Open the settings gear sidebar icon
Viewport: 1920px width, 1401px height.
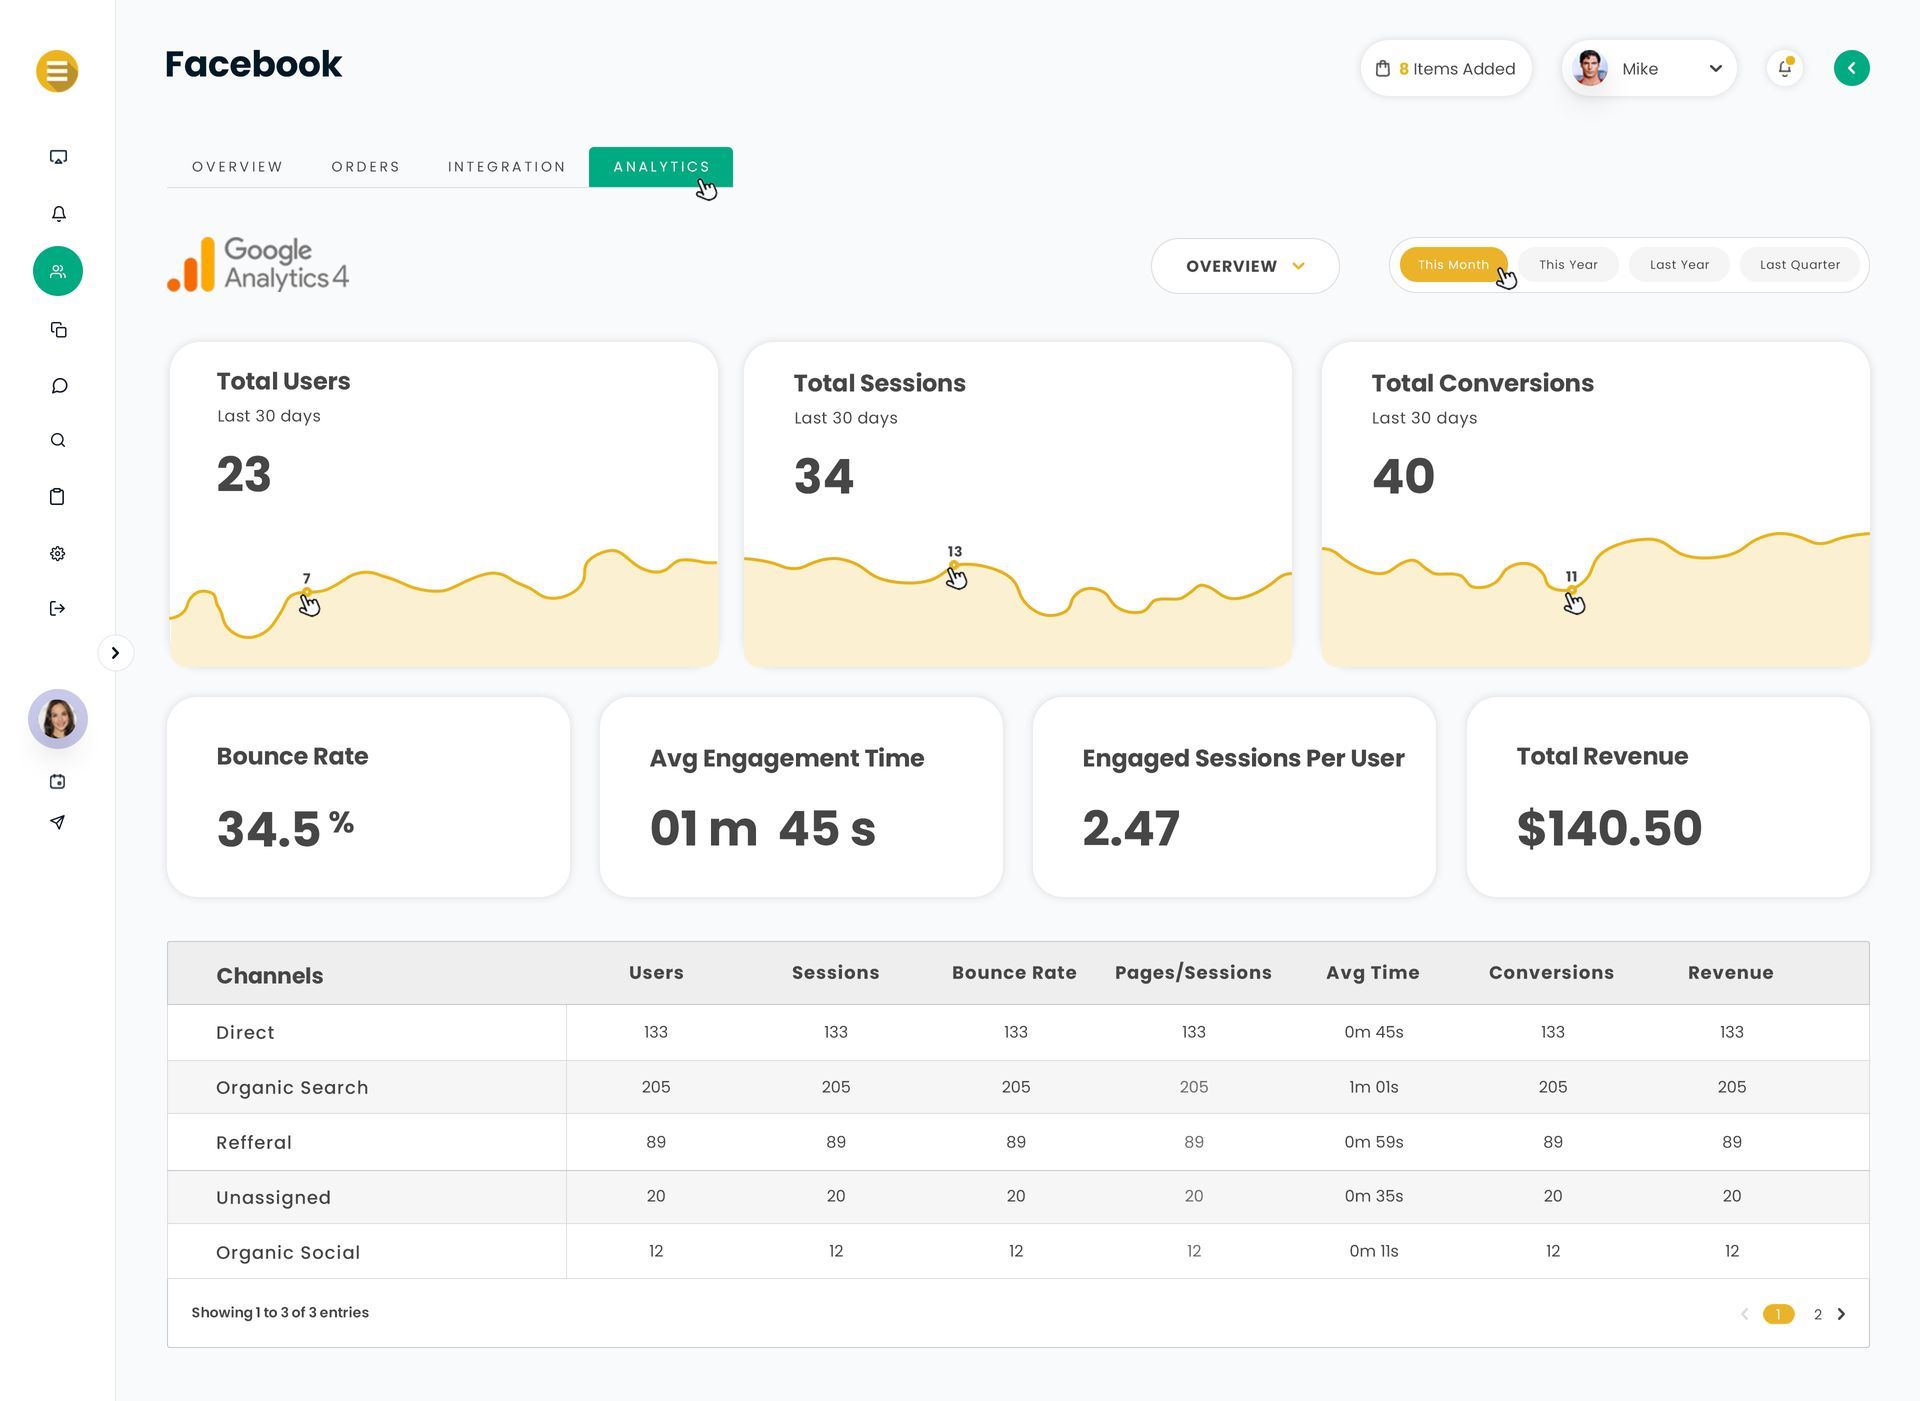(x=58, y=553)
